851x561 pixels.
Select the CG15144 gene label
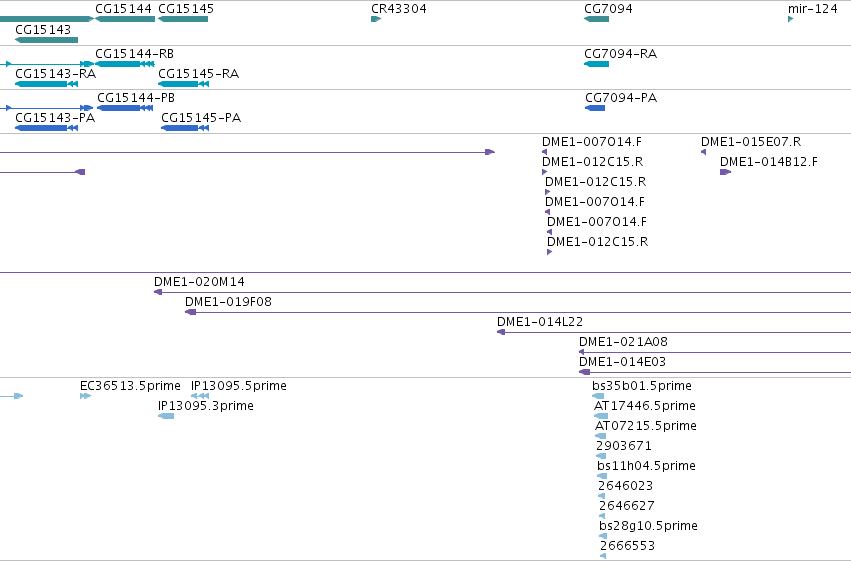(x=123, y=9)
